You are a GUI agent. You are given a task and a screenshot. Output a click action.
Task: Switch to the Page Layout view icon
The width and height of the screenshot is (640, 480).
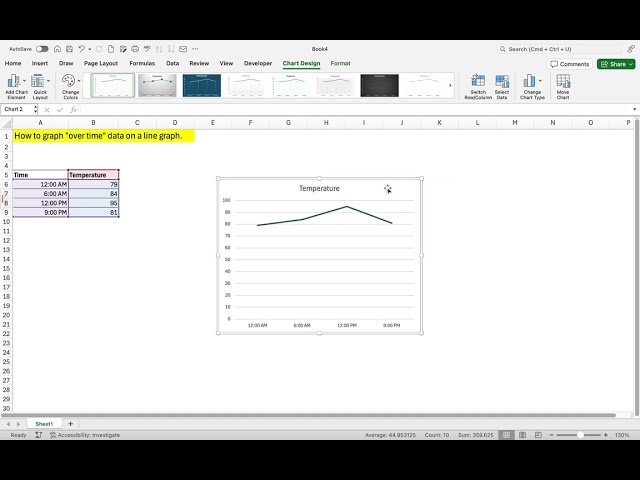pyautogui.click(x=522, y=435)
